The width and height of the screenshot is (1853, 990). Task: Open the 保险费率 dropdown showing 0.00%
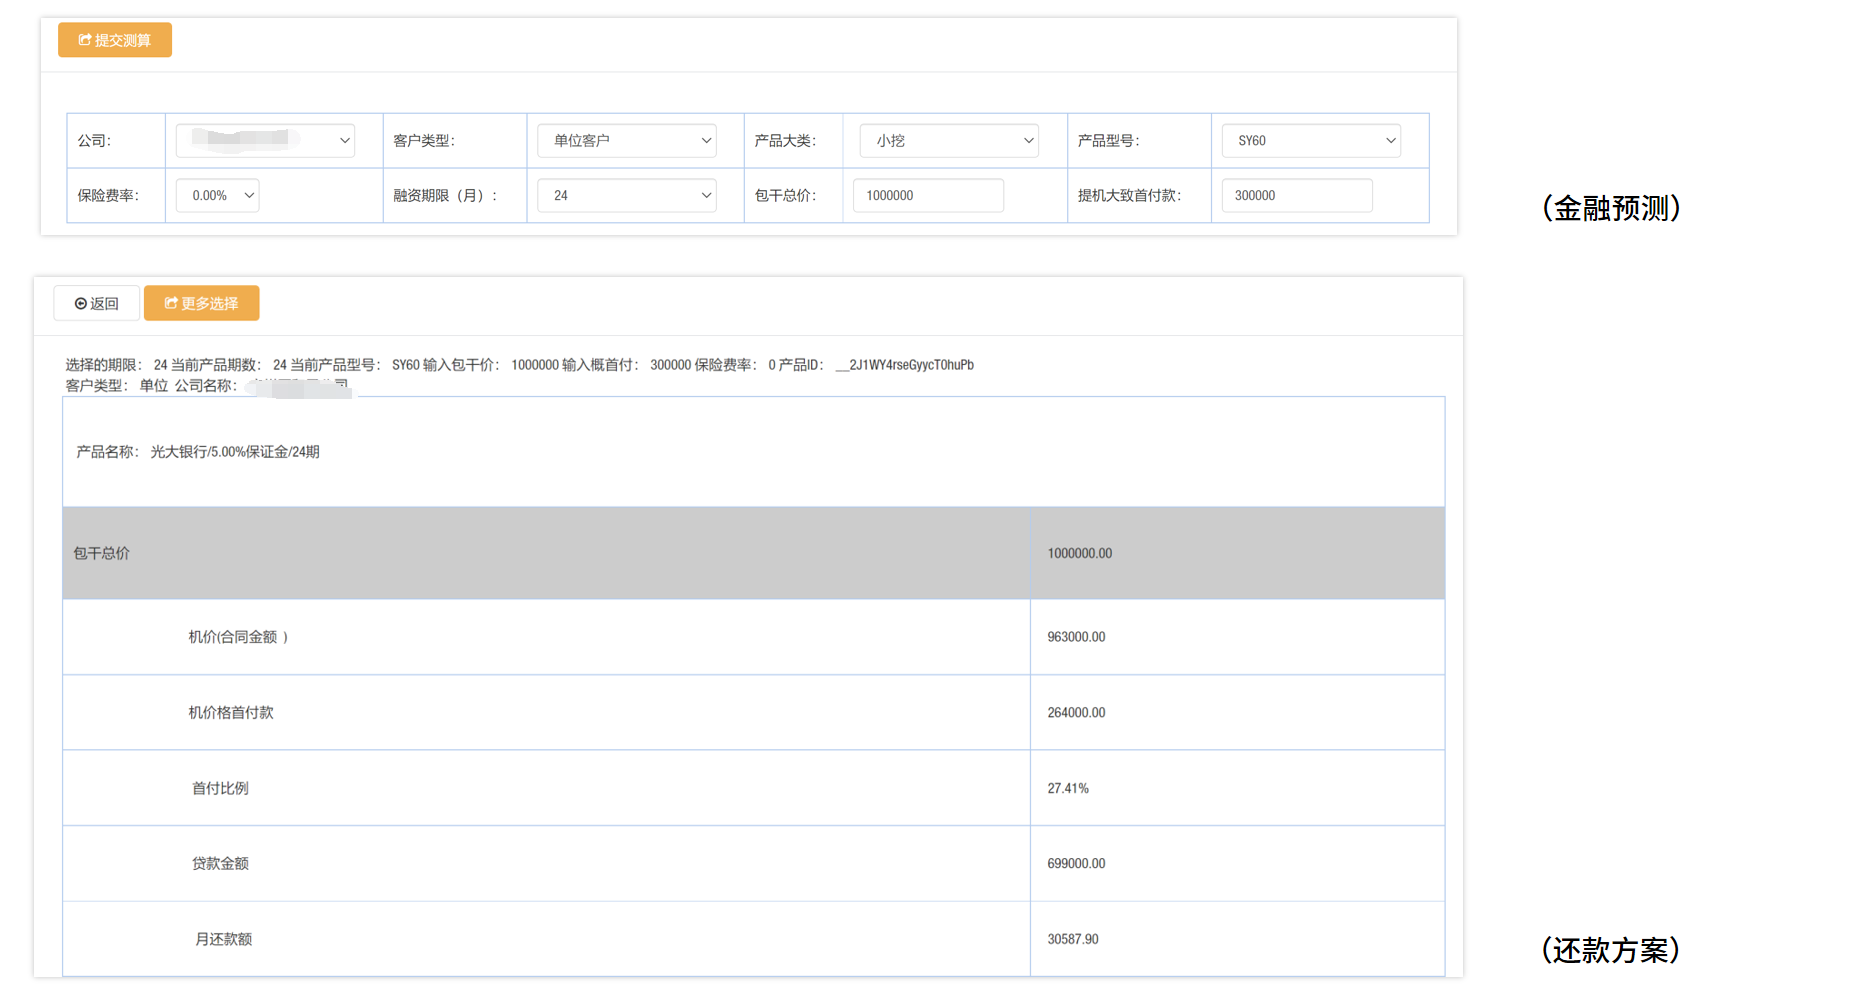pyautogui.click(x=217, y=196)
